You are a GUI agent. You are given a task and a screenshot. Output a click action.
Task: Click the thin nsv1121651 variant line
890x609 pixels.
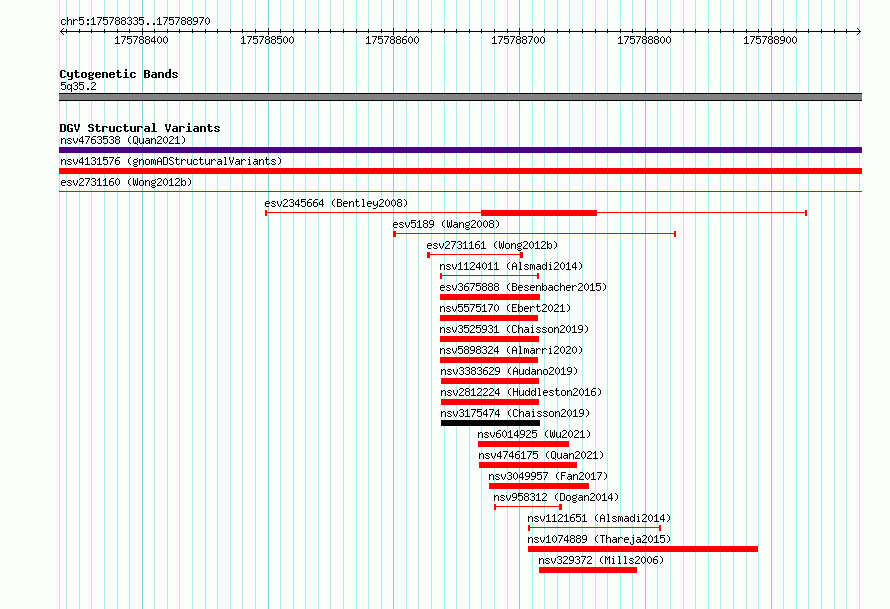(594, 528)
